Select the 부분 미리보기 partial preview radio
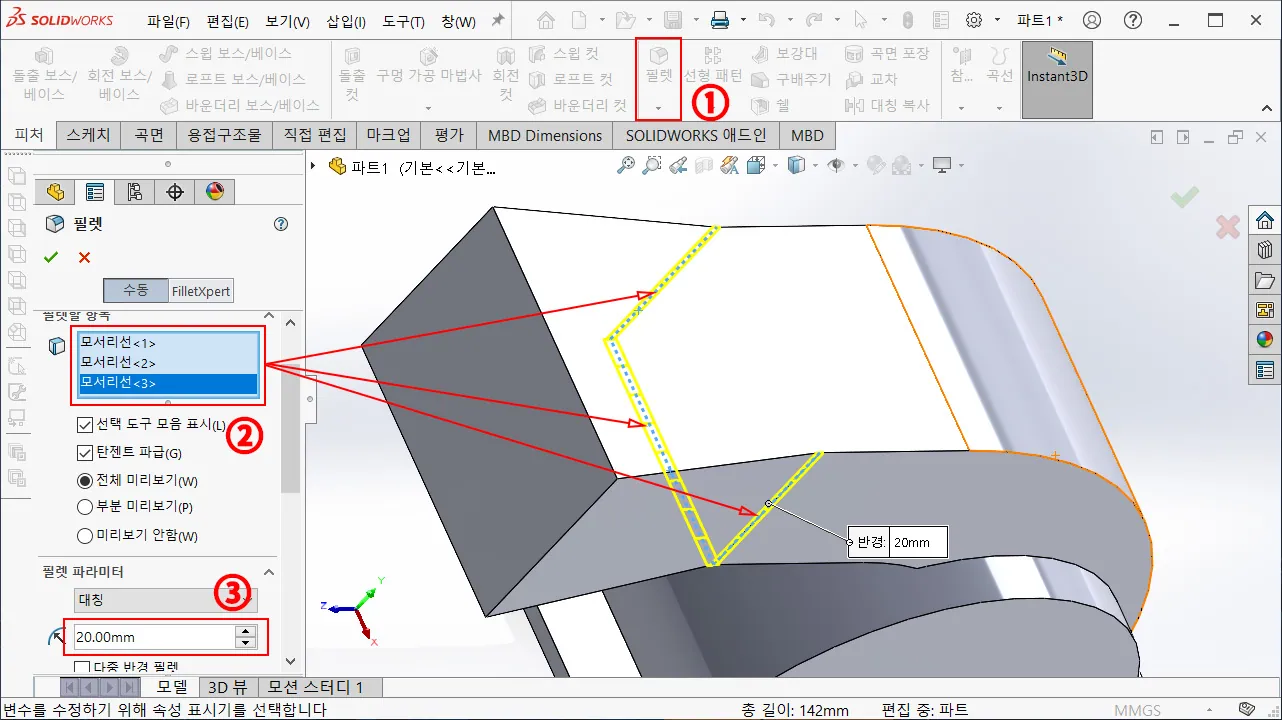The image size is (1282, 720). coord(85,506)
